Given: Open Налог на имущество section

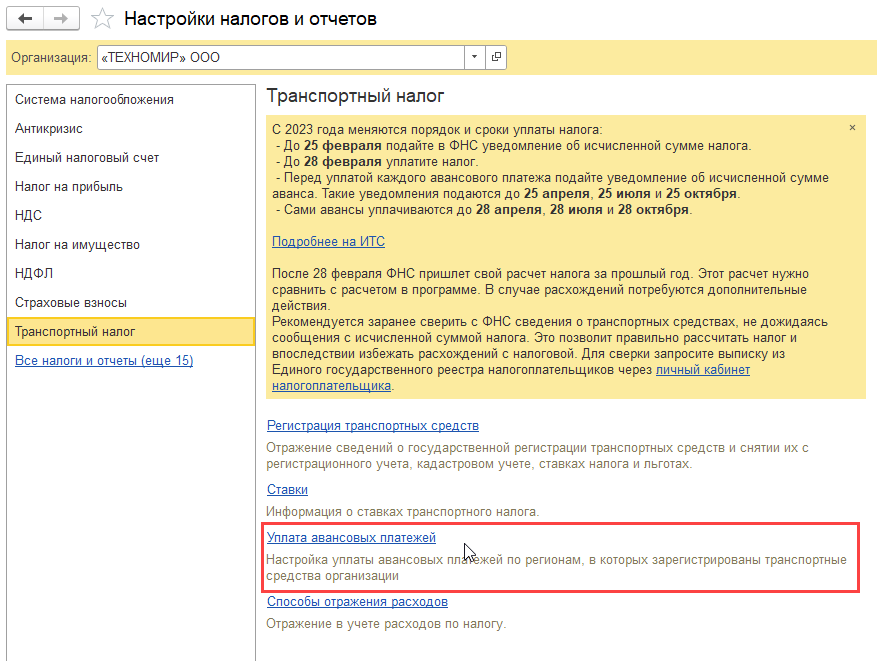Looking at the screenshot, I should [x=131, y=244].
